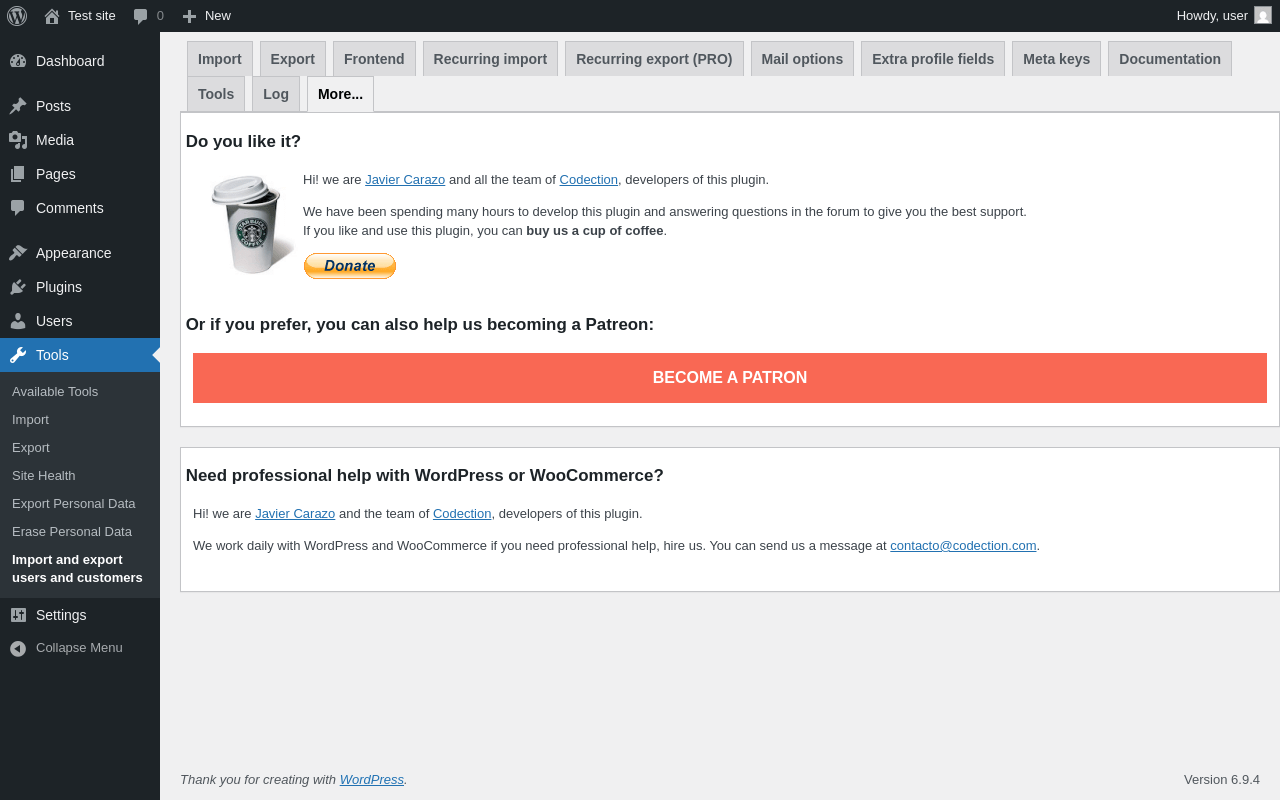
Task: Open Javier Carazo link in coffee section
Action: [405, 180]
